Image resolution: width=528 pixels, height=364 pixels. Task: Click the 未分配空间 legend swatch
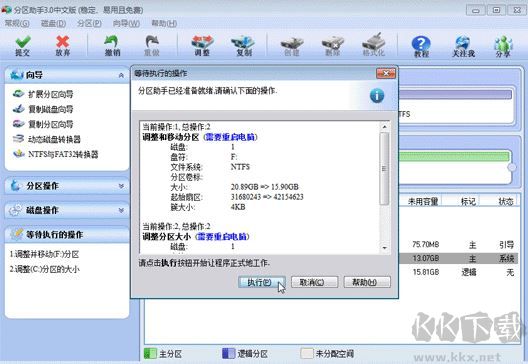click(x=306, y=354)
